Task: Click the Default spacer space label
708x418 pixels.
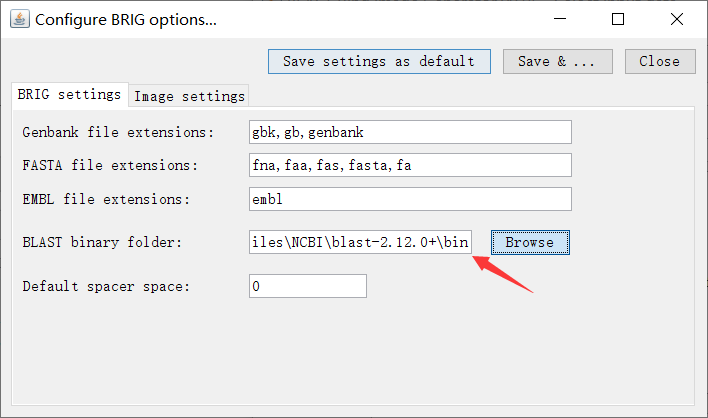Action: pos(106,286)
